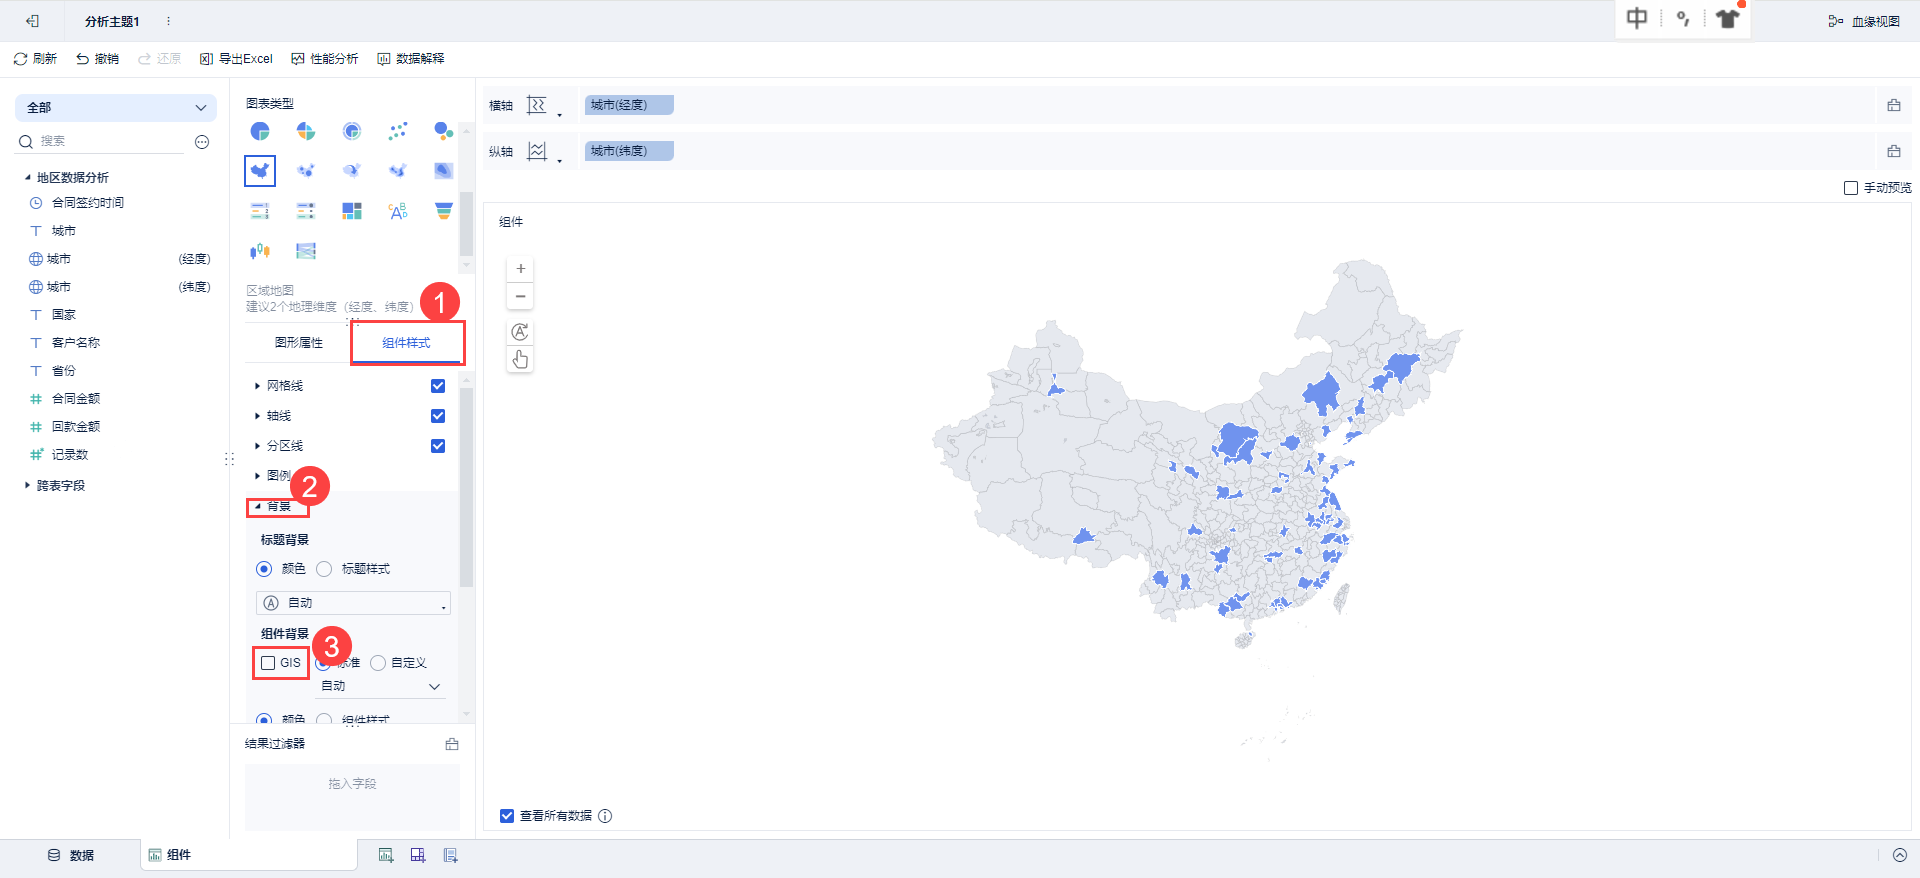Expand the 跨表字段 tree node
The height and width of the screenshot is (878, 1920).
click(x=27, y=485)
